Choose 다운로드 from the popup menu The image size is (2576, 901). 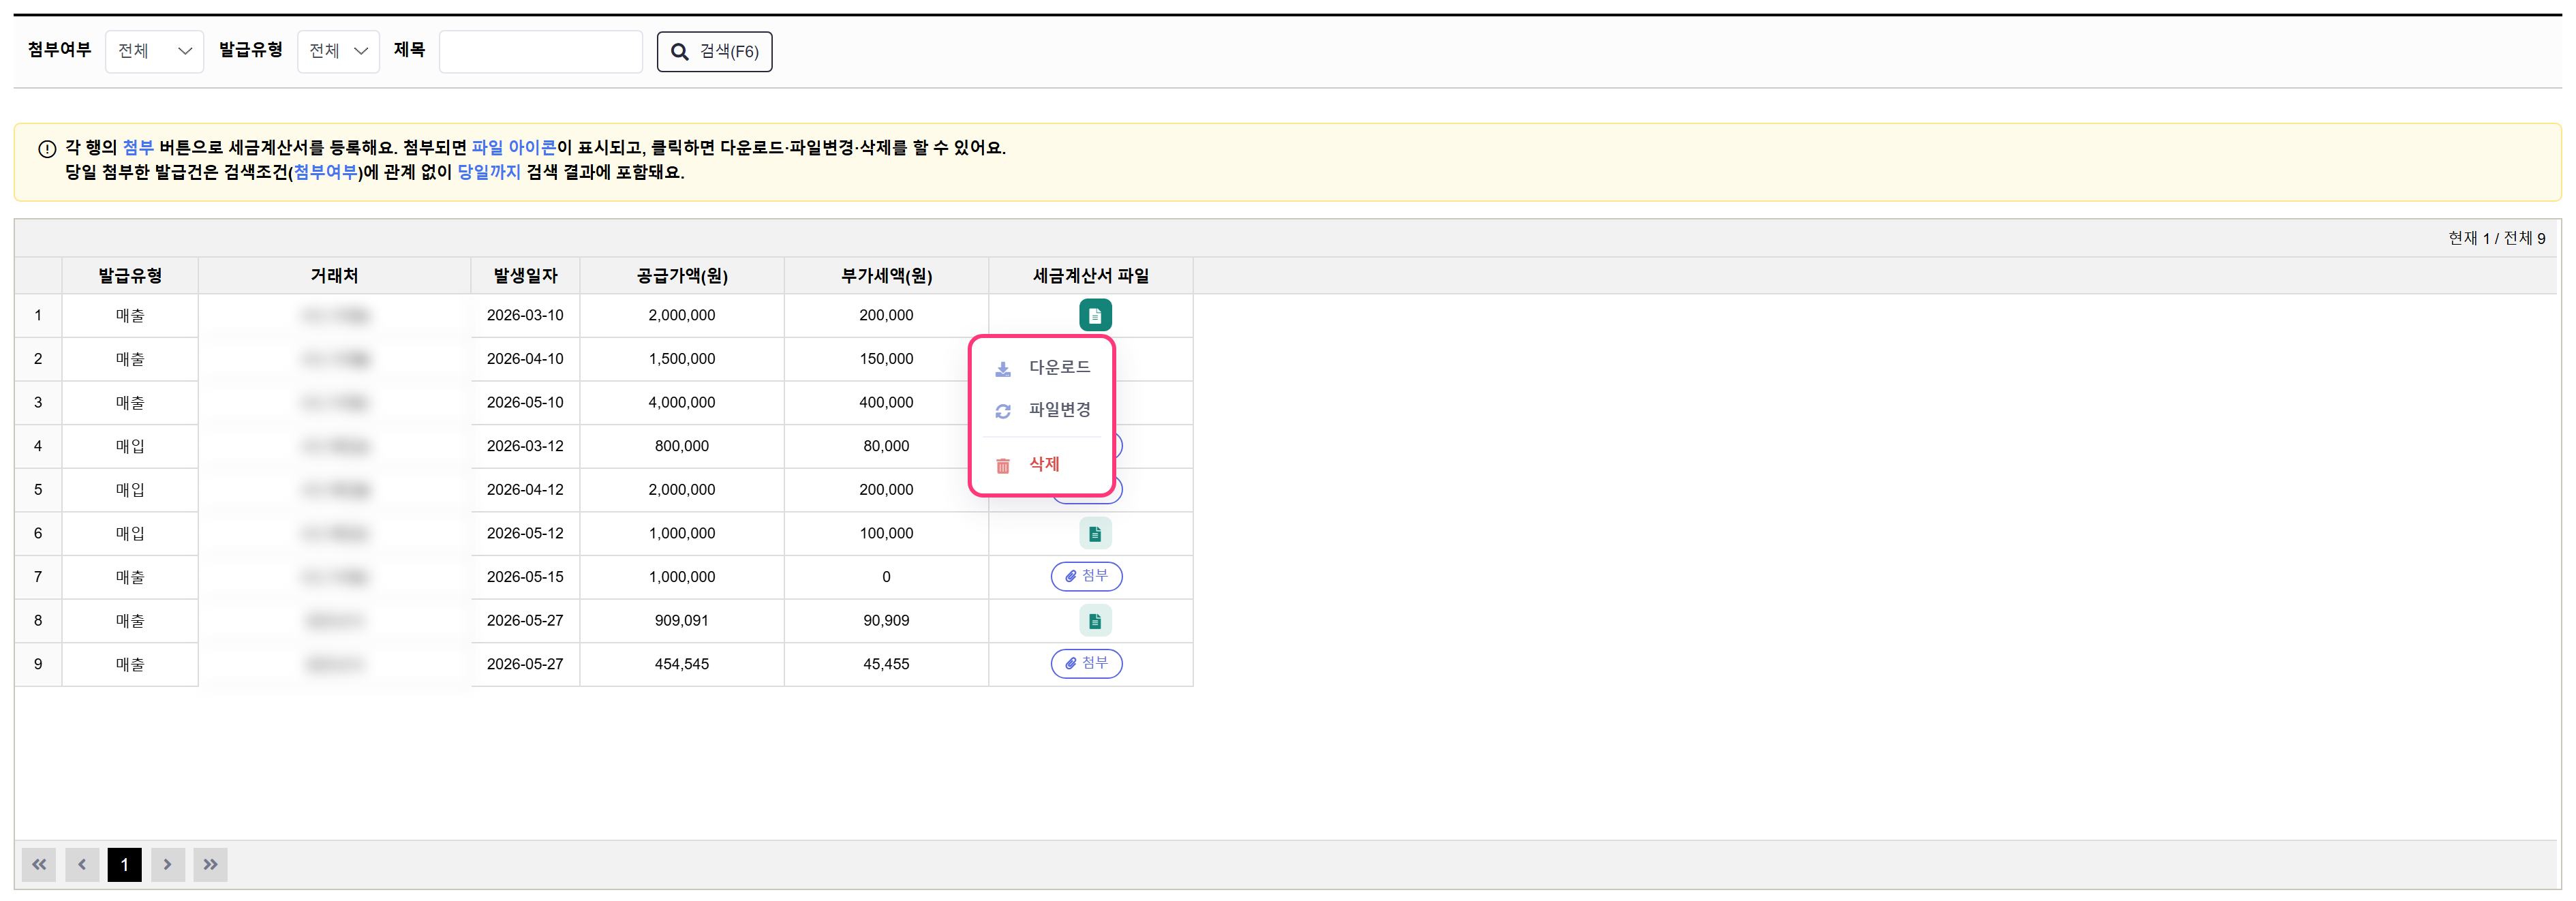click(x=1041, y=368)
